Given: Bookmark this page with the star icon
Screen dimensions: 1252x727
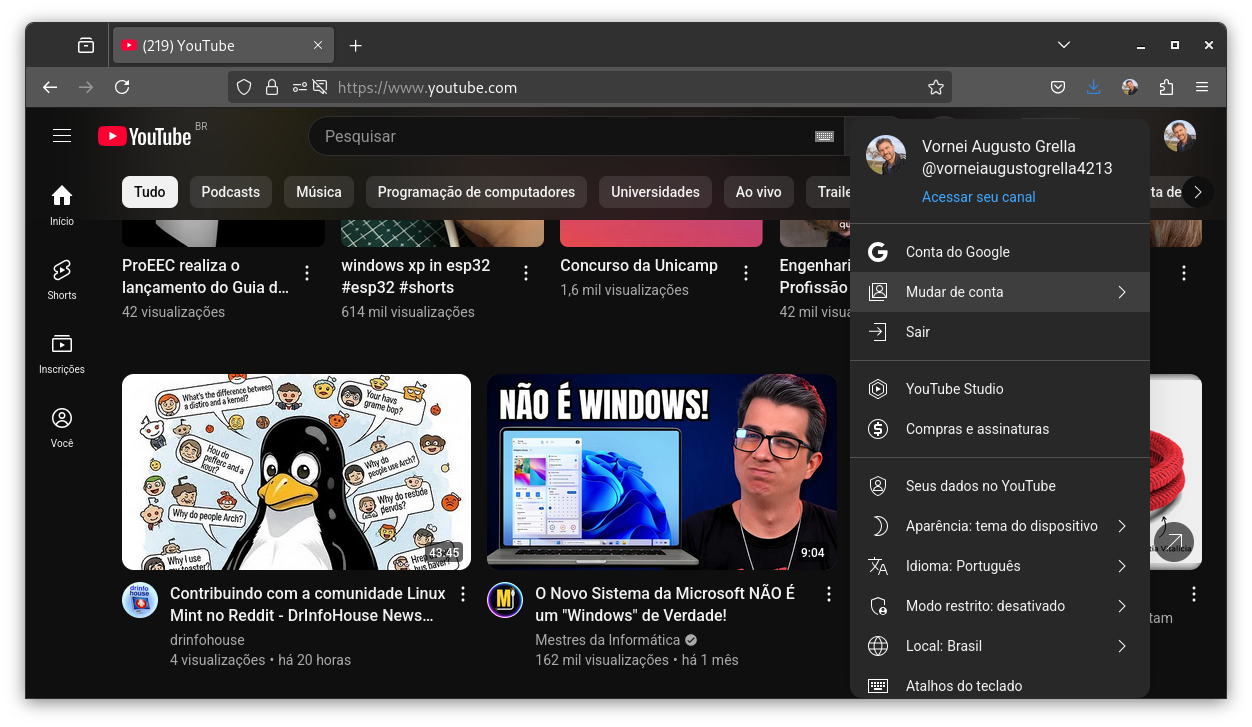Looking at the screenshot, I should tap(936, 87).
